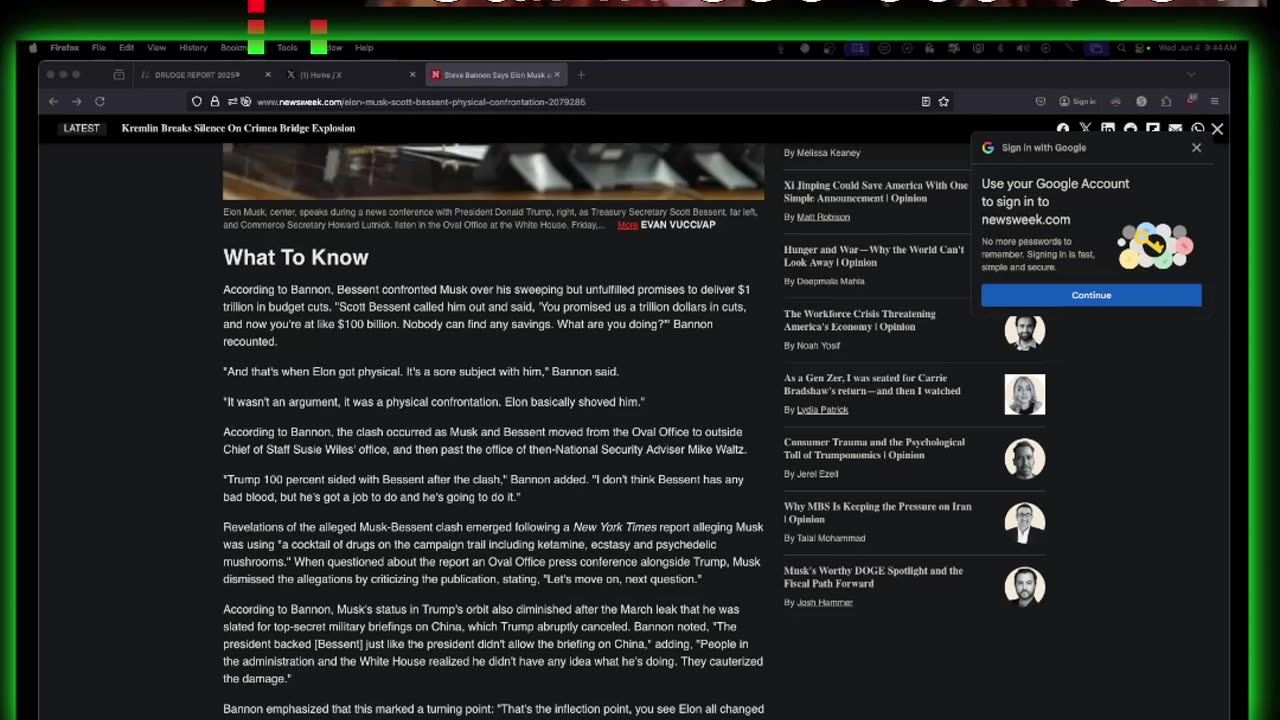Open the Edit menu
This screenshot has width=1280, height=720.
(x=126, y=48)
